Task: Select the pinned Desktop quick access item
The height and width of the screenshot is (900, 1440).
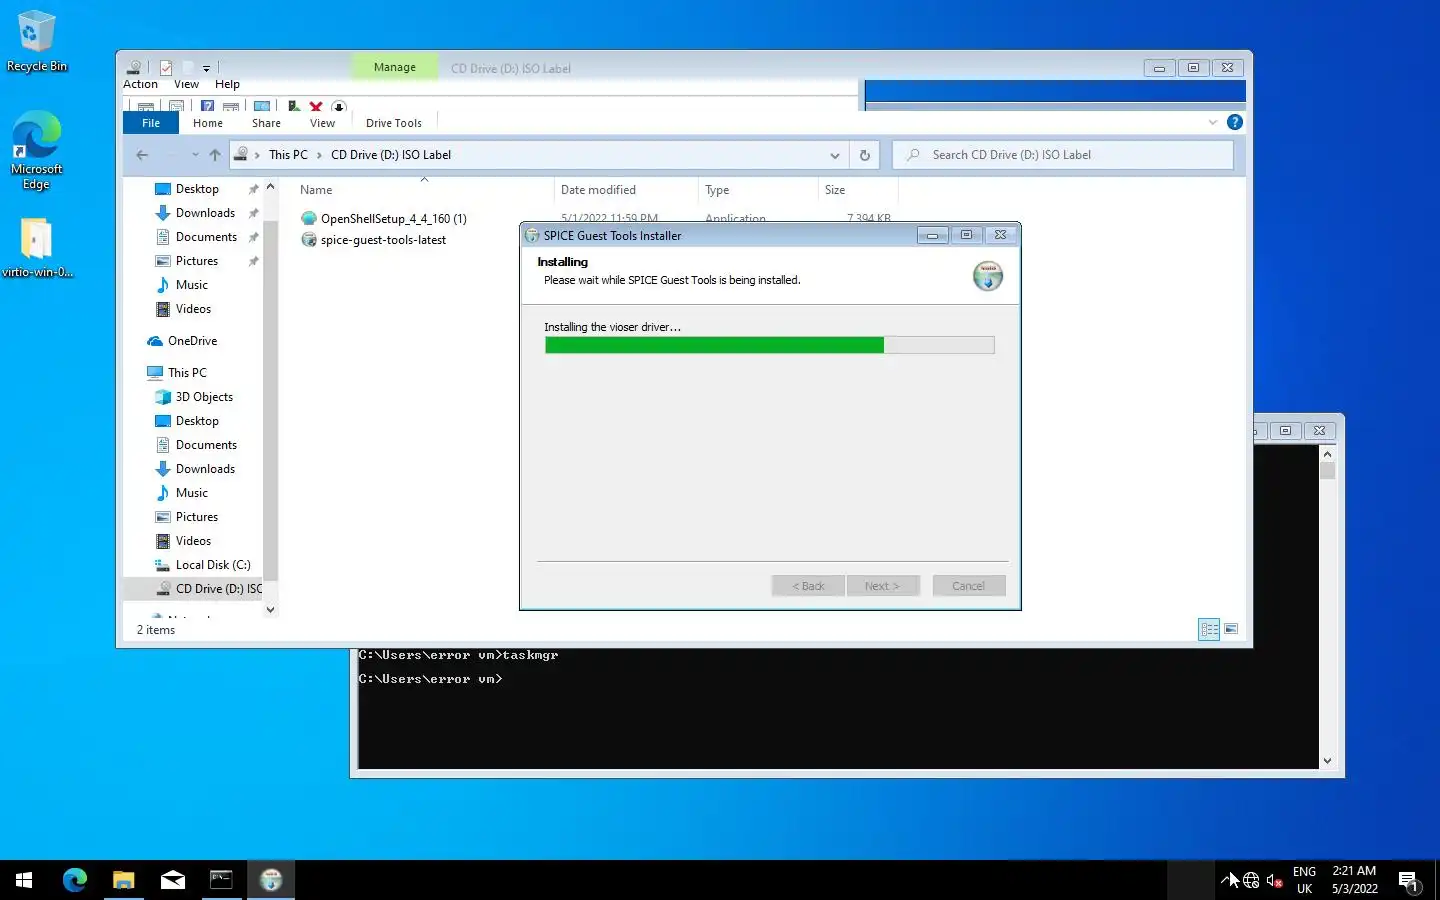Action: tap(197, 189)
